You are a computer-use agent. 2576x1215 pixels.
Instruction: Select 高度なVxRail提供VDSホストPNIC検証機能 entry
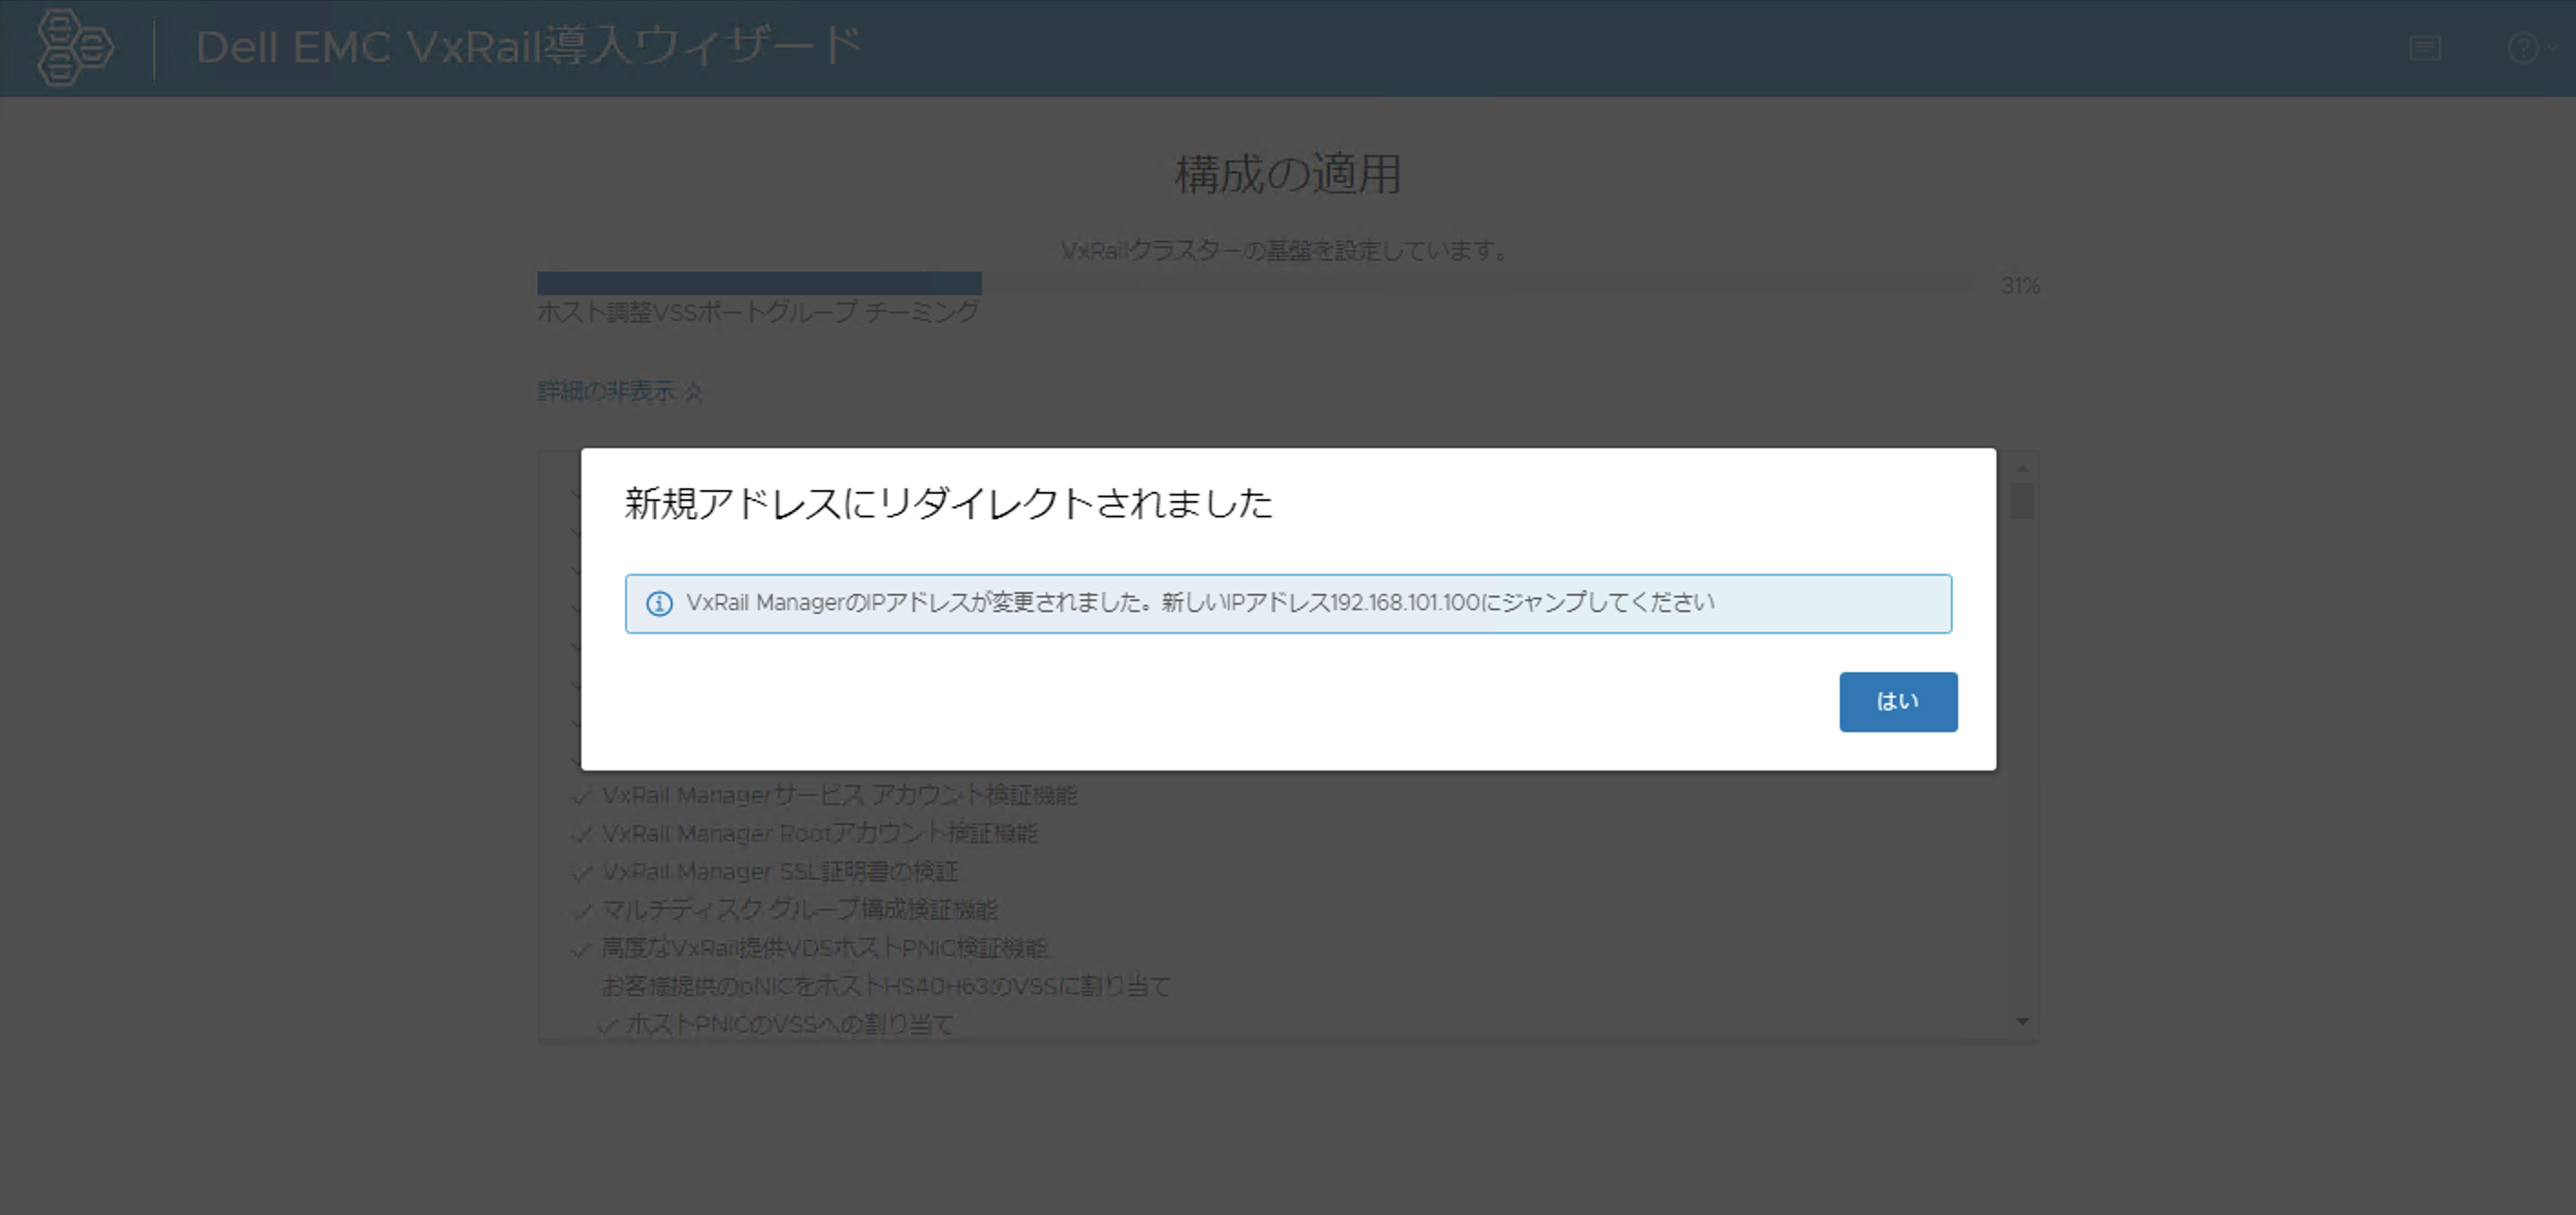click(x=824, y=948)
